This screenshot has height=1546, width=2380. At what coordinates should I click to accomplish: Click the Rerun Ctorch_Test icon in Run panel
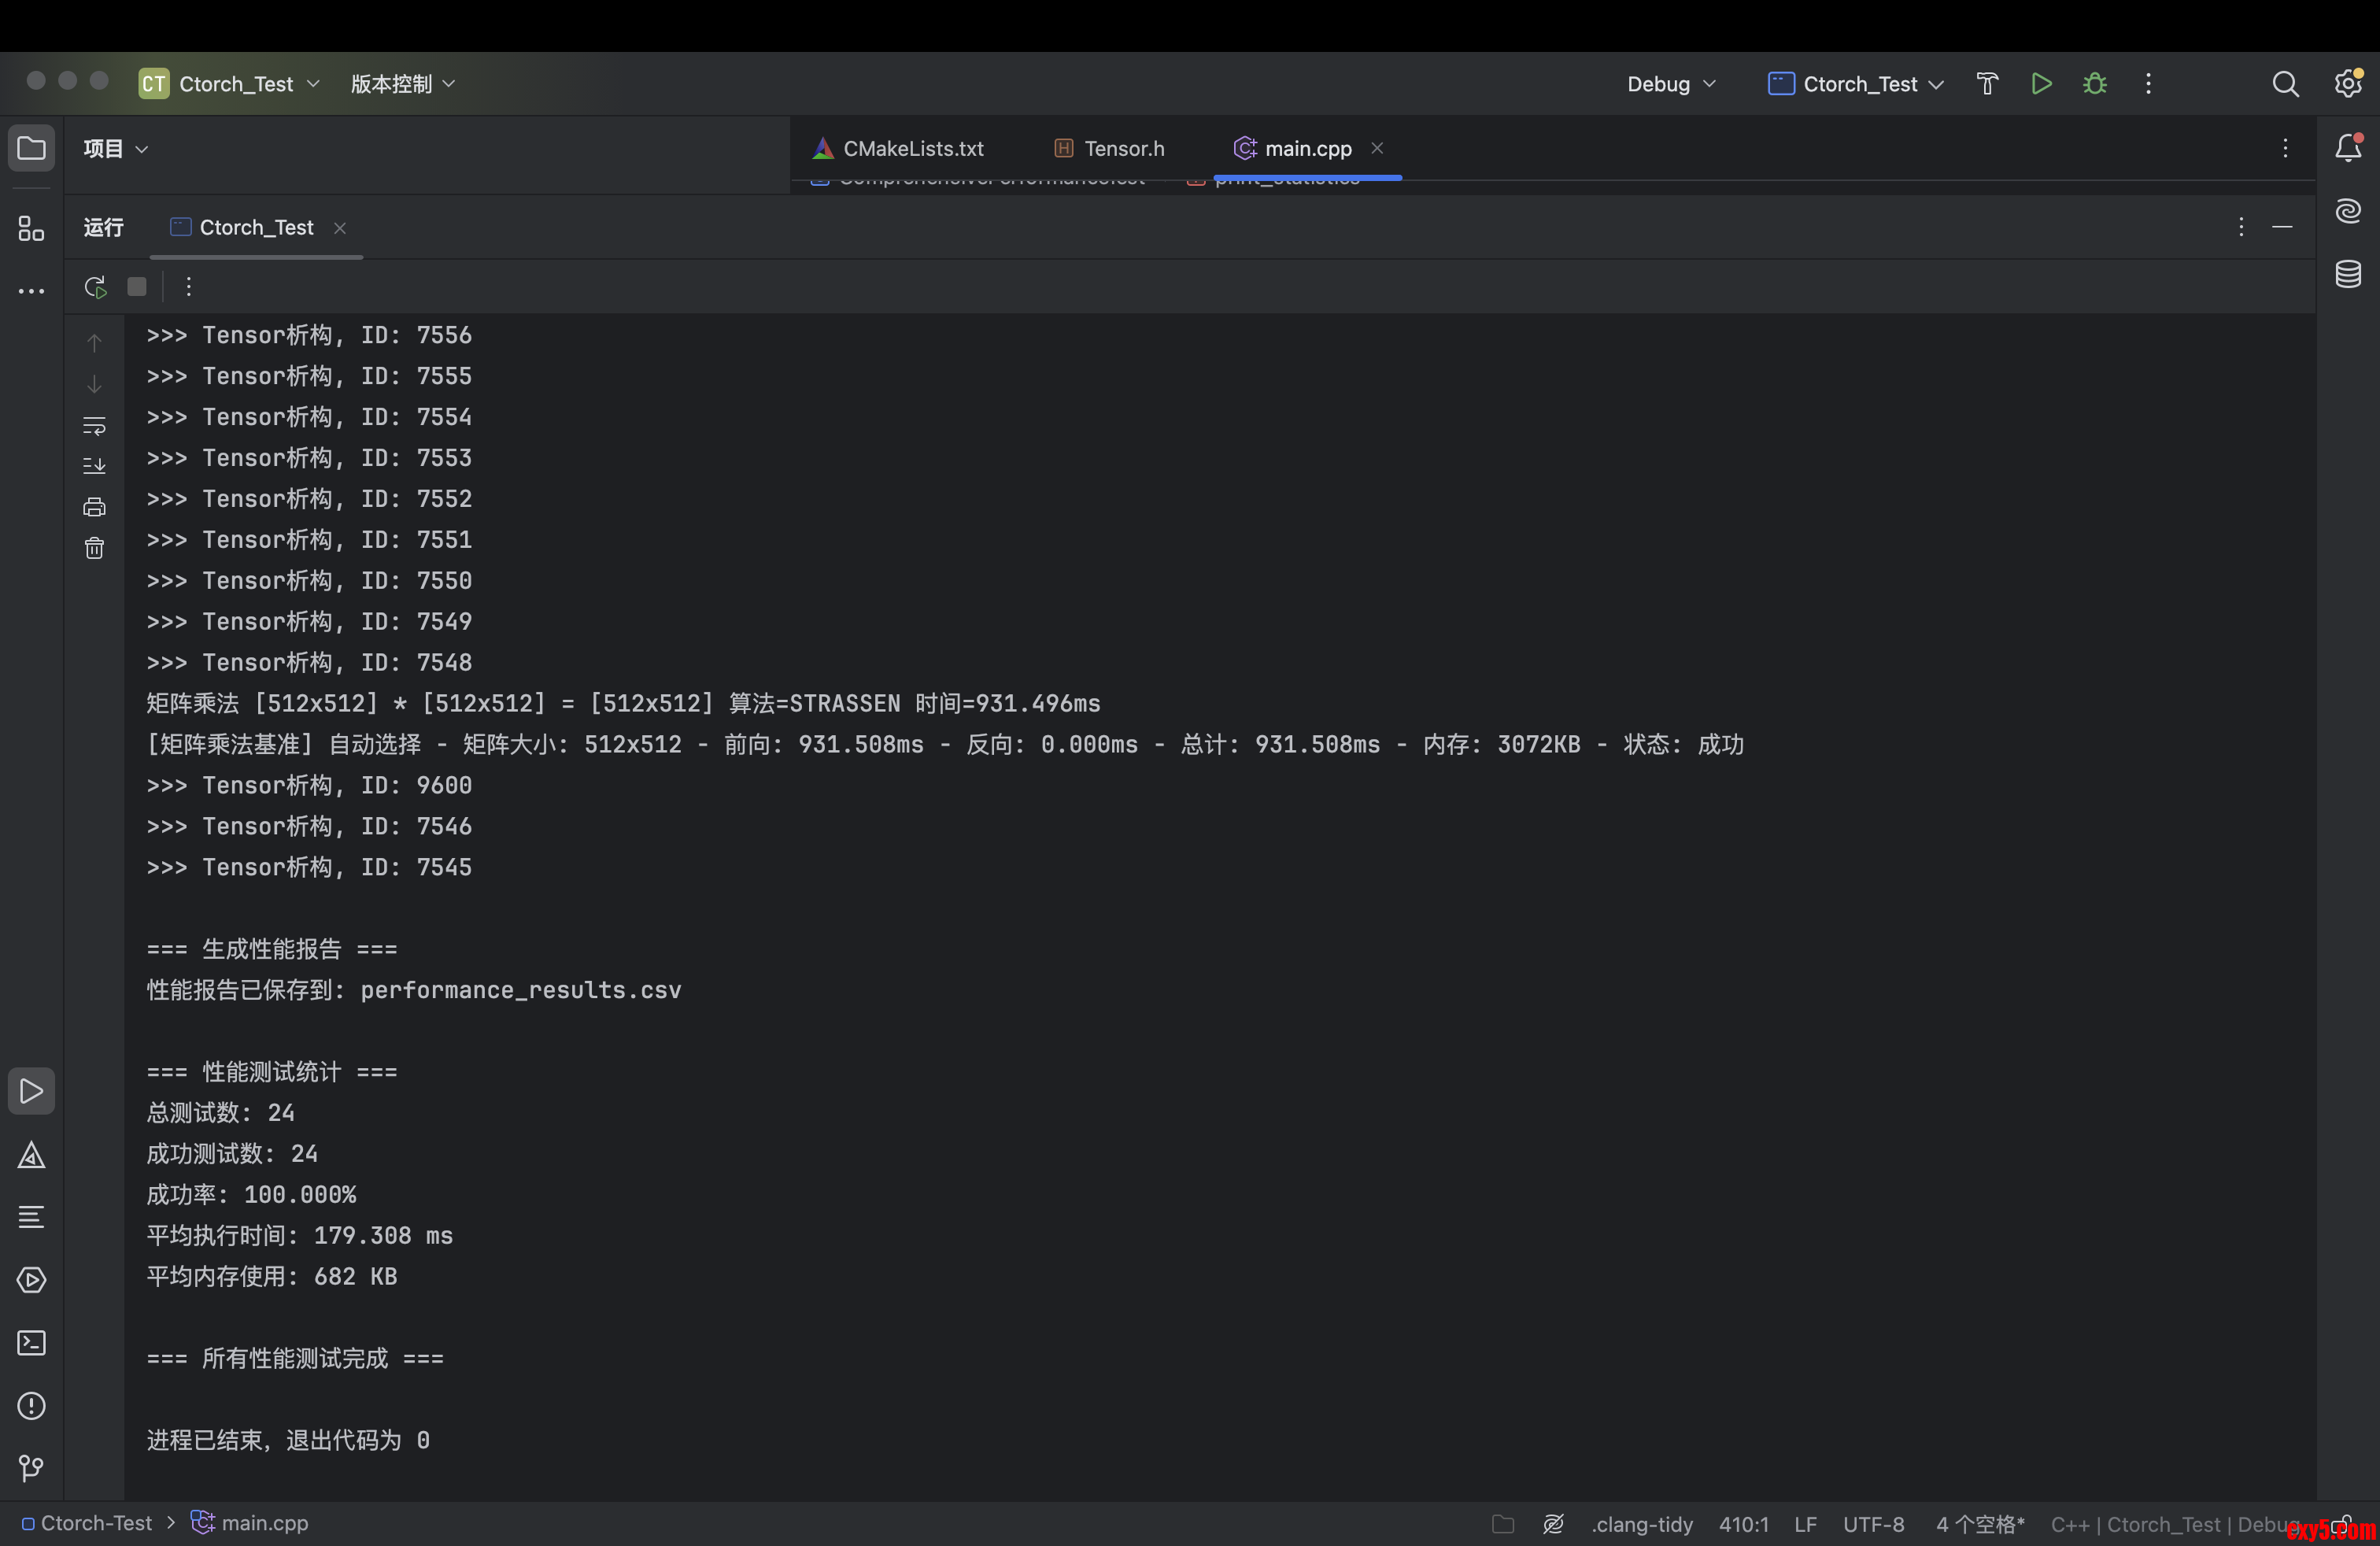(x=95, y=287)
